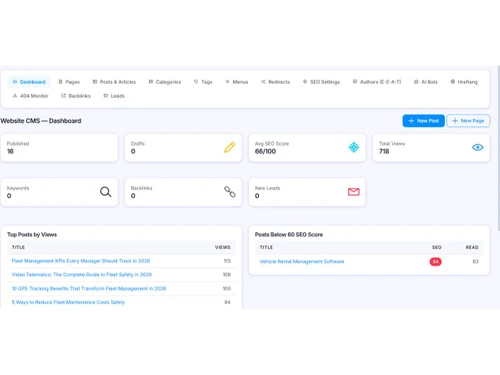Screen dimensions: 500x375
Task: Click the vertical page scrollbar
Action: point(499,148)
